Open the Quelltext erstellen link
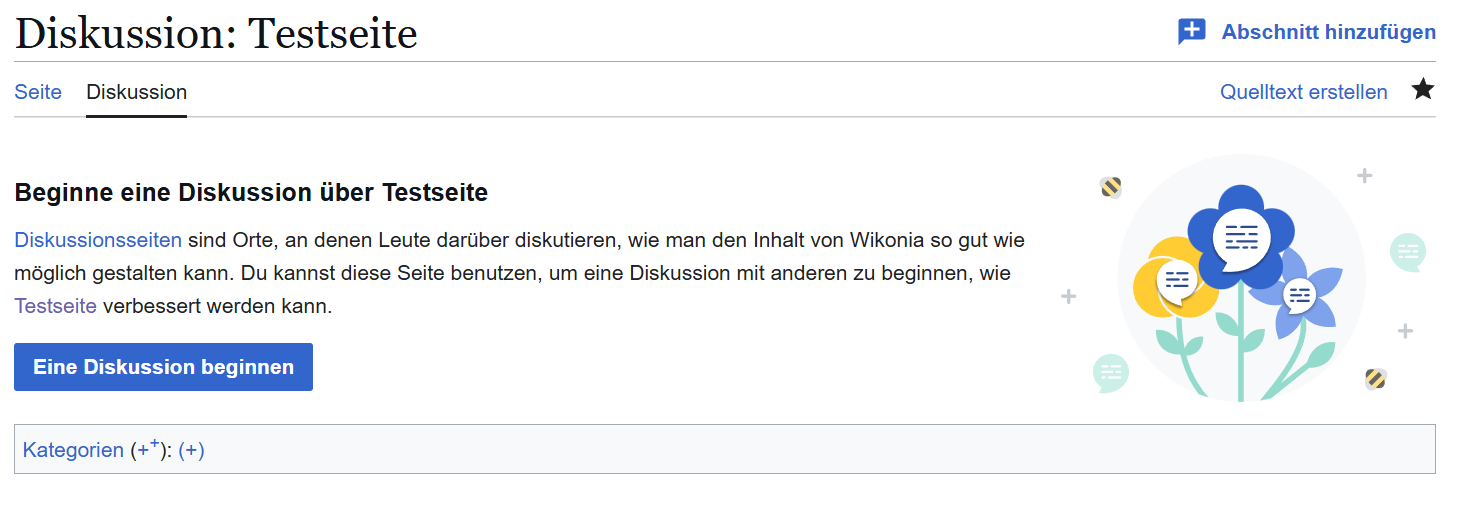Screen dimensions: 1470x511 1303,92
